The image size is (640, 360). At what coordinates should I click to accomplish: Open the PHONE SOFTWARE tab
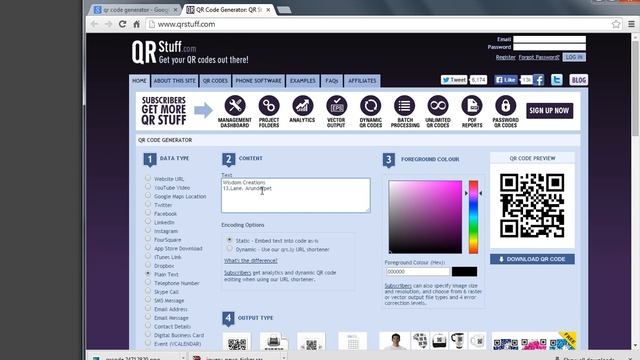point(258,81)
